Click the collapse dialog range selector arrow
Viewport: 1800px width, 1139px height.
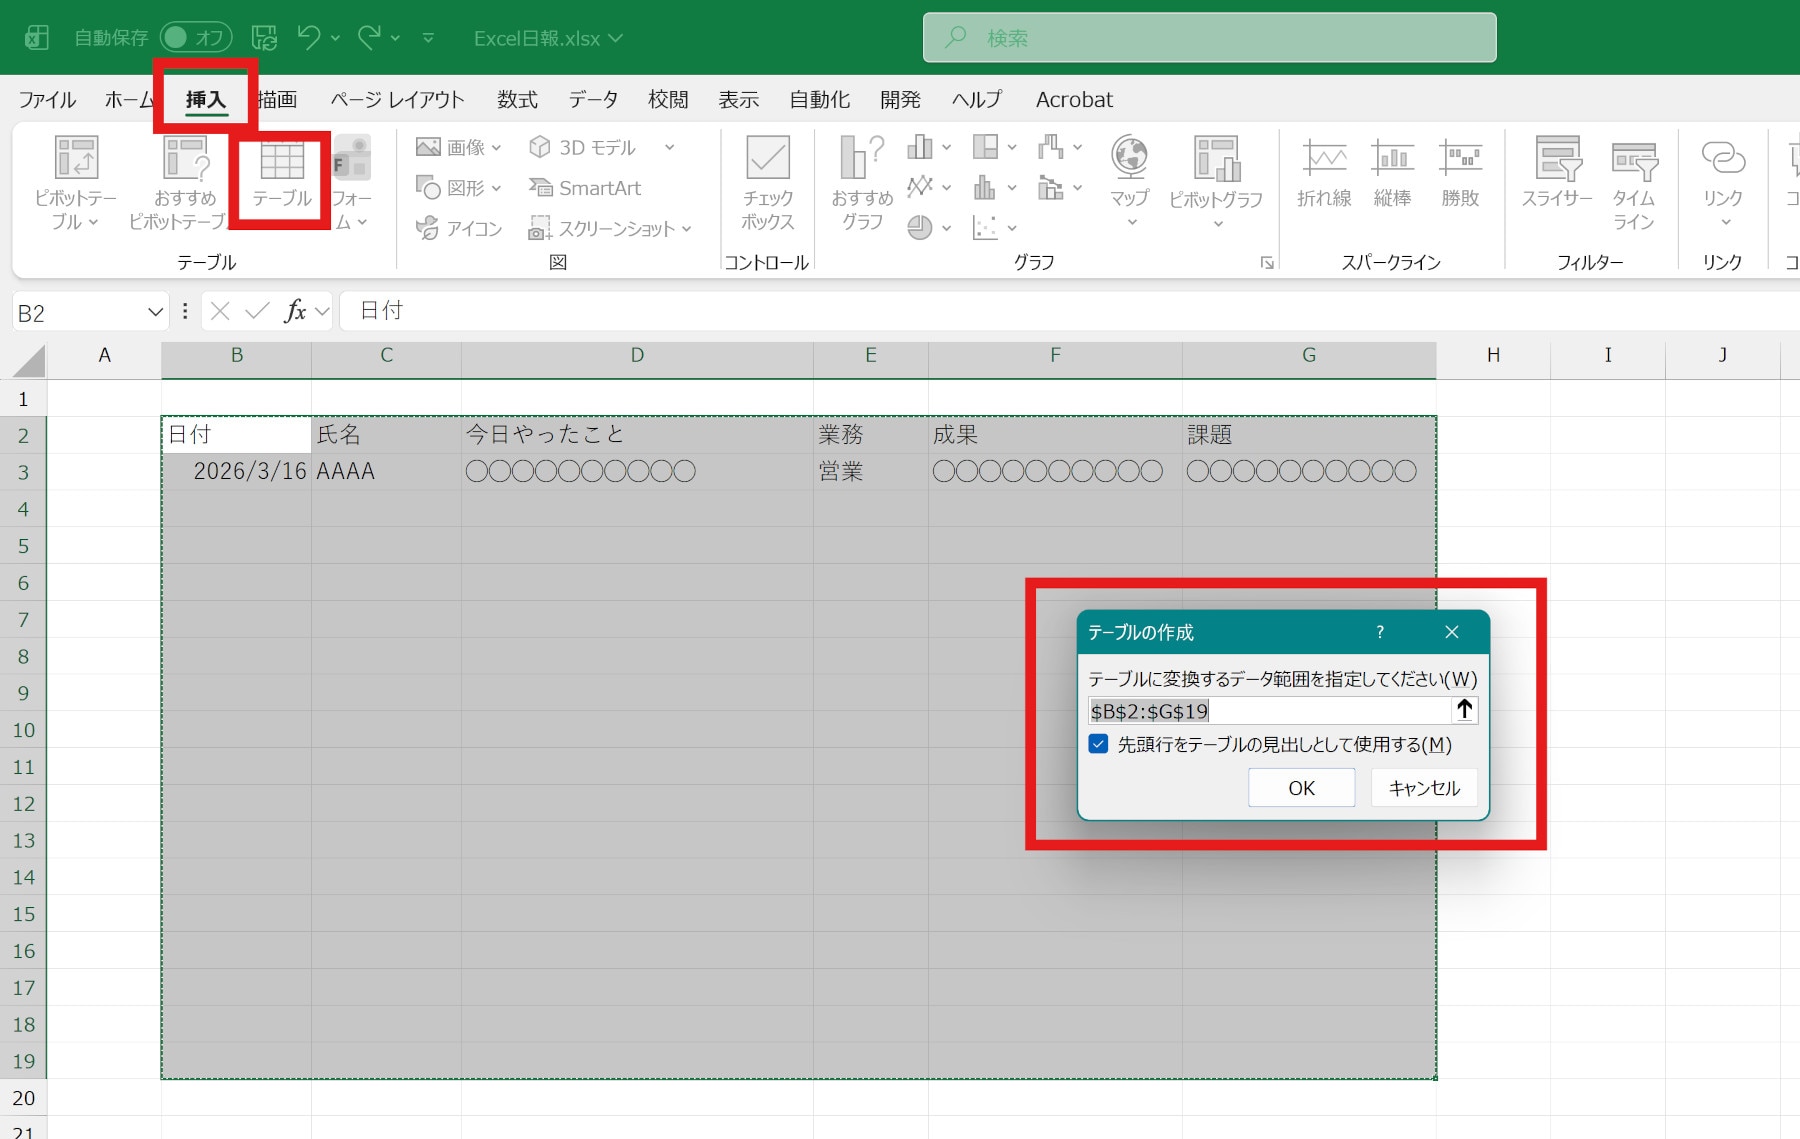click(1464, 710)
